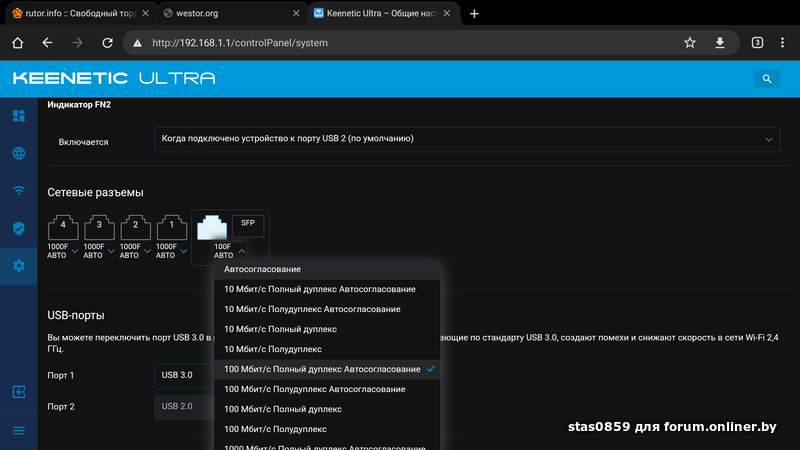Expand the hamburger menu at sidebar bottom
The image size is (800, 450).
click(x=18, y=430)
